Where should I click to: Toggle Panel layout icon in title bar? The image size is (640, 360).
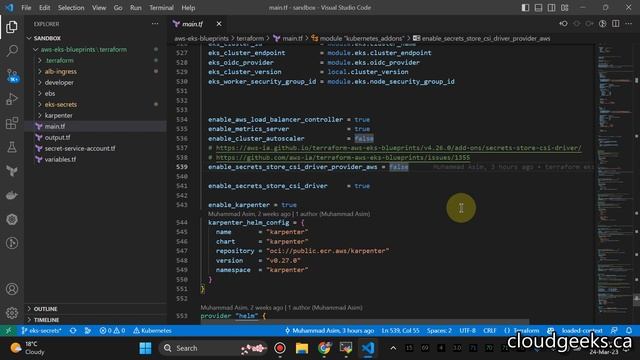point(538,7)
